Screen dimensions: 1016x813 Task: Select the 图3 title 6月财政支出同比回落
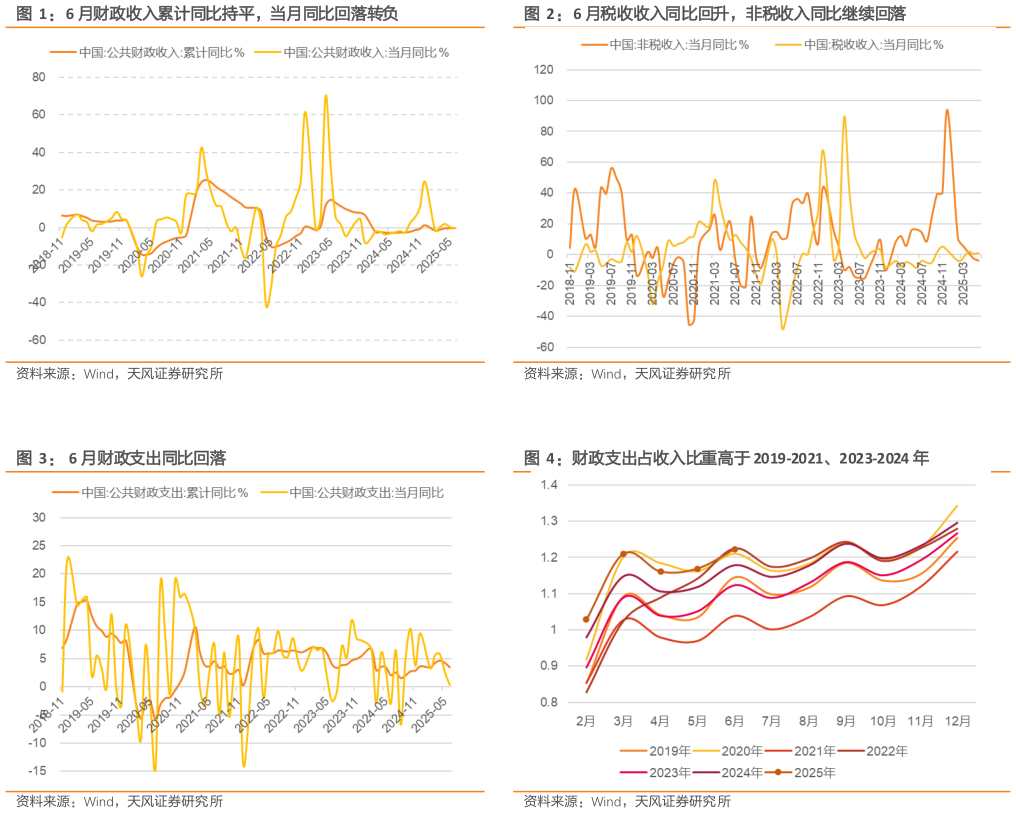click(x=121, y=458)
